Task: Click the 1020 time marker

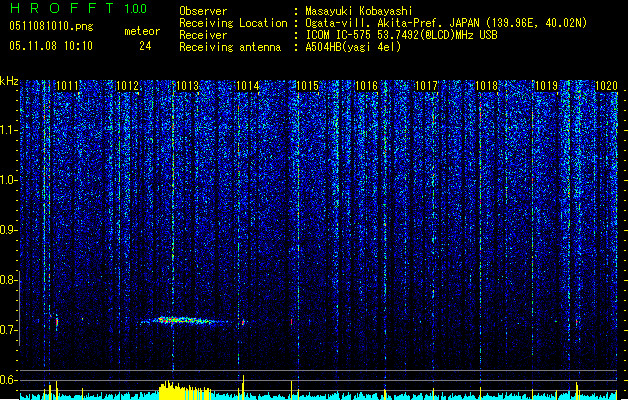Action: [607, 86]
